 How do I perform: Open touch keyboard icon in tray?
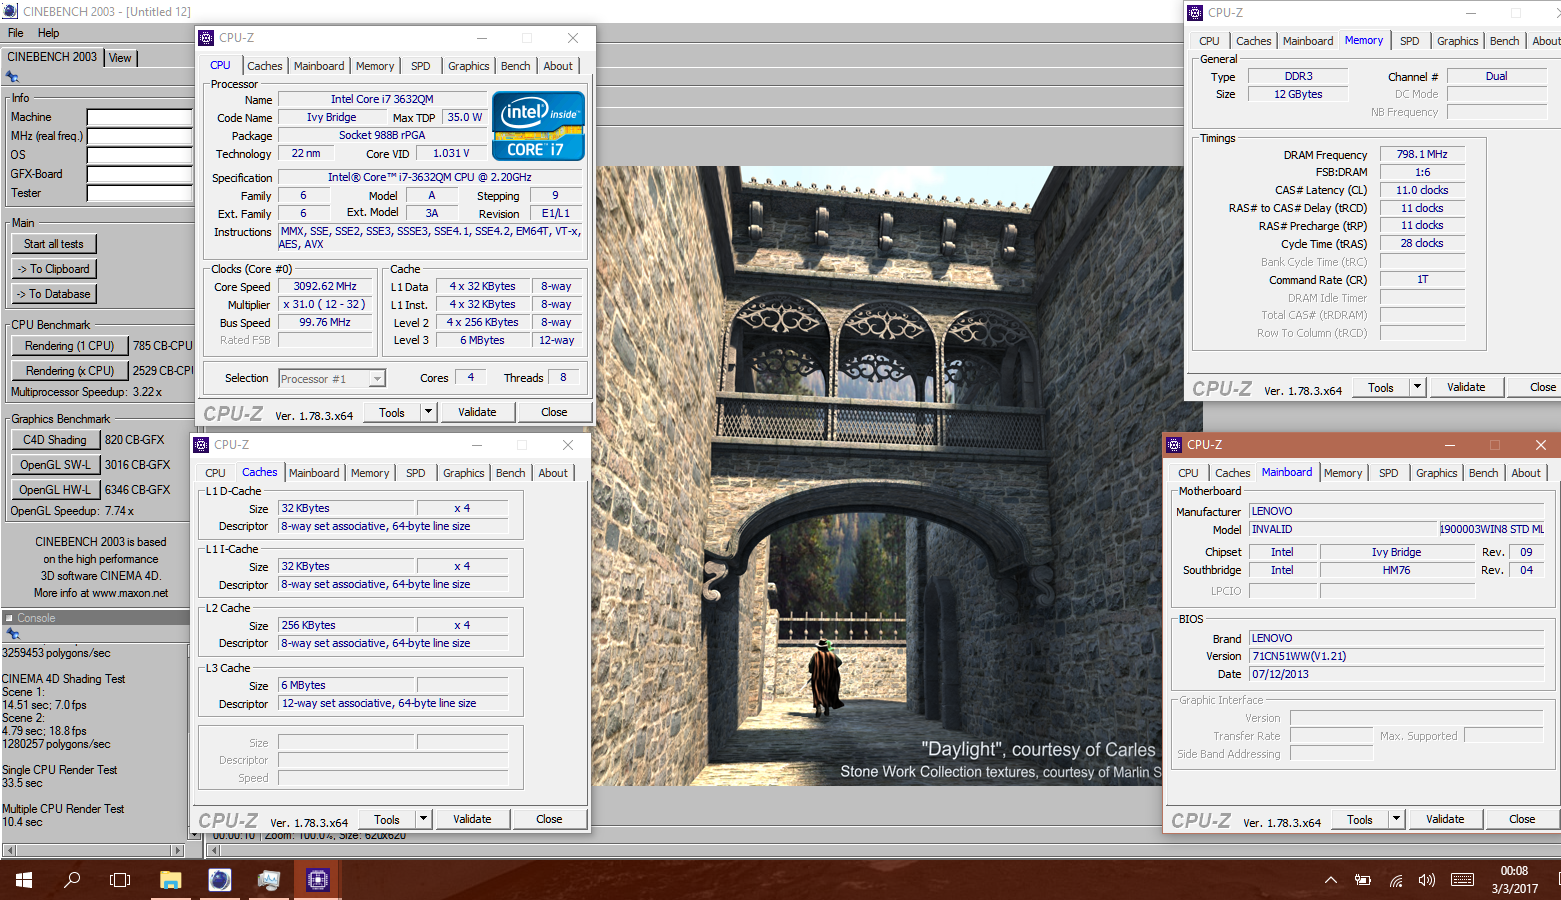1462,880
